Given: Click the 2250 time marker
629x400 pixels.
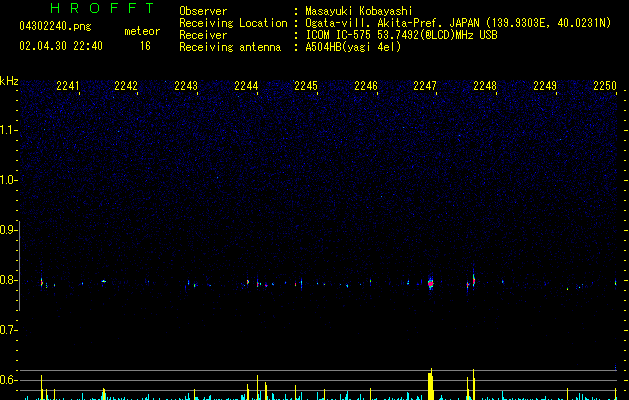Looking at the screenshot, I should [605, 86].
